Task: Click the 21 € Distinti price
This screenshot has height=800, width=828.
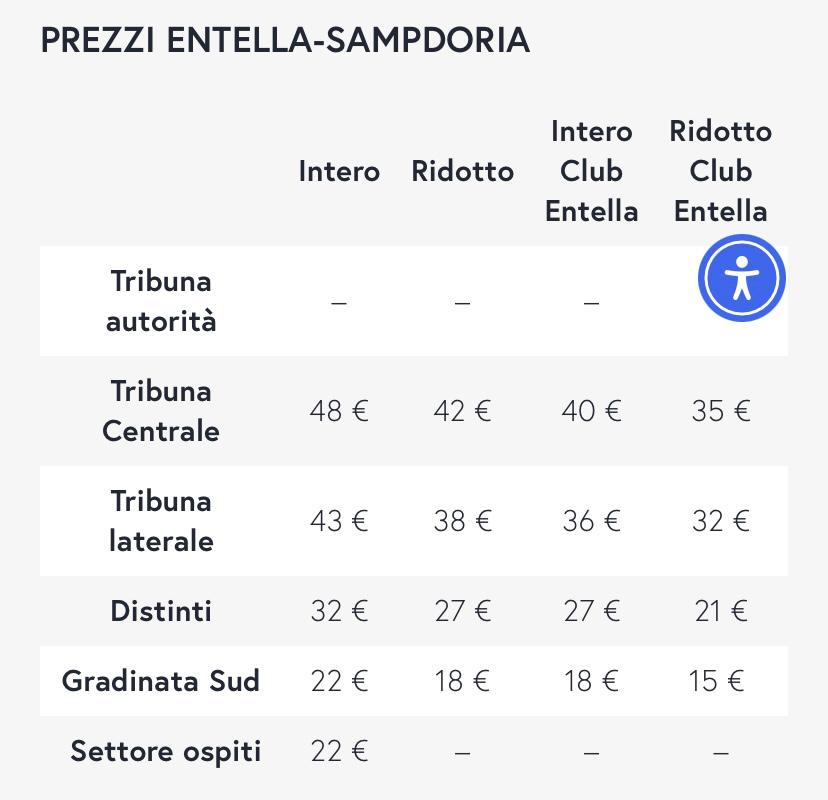Action: click(x=720, y=611)
